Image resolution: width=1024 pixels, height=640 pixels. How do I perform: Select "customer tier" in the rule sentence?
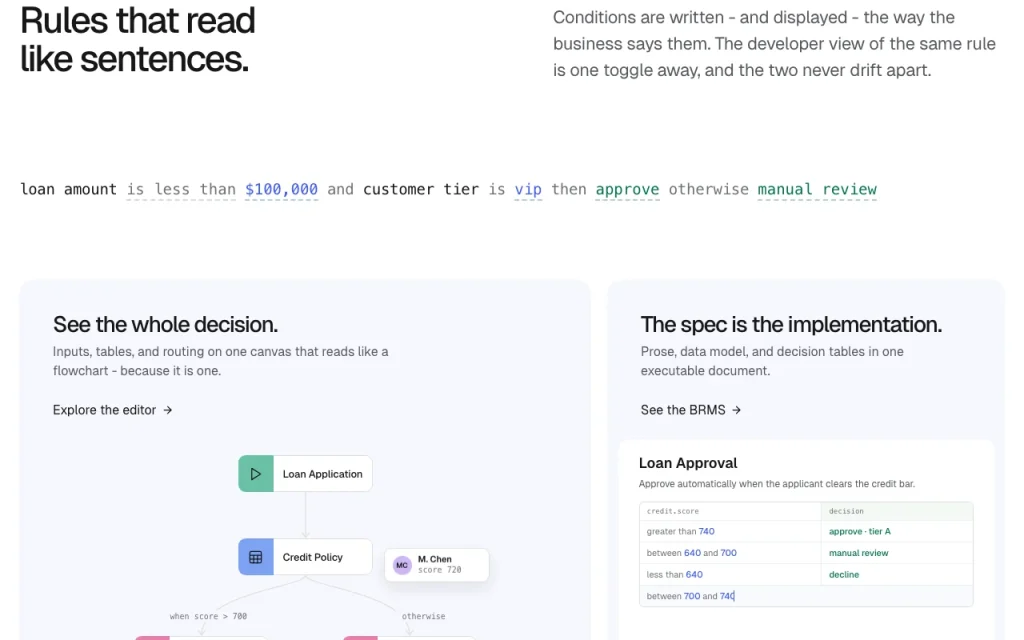point(421,189)
